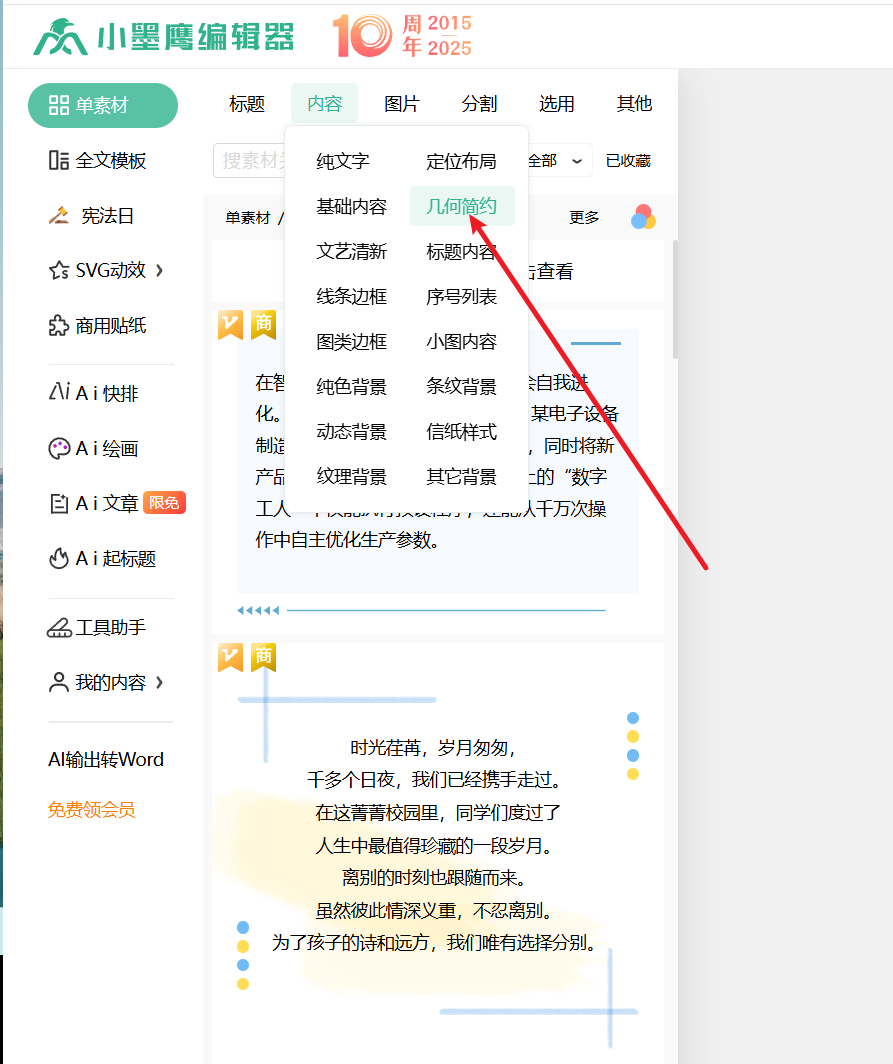Open 商用贴纸 puzzle piece icon
Viewport: 893px width, 1064px height.
tap(59, 325)
